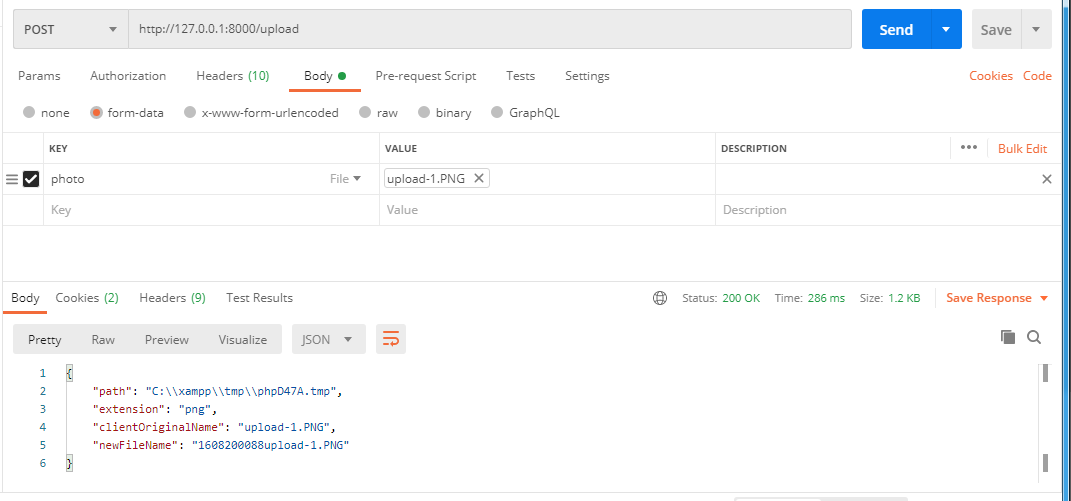Click the globe network icon beside Status
This screenshot has width=1071, height=501.
coord(660,298)
